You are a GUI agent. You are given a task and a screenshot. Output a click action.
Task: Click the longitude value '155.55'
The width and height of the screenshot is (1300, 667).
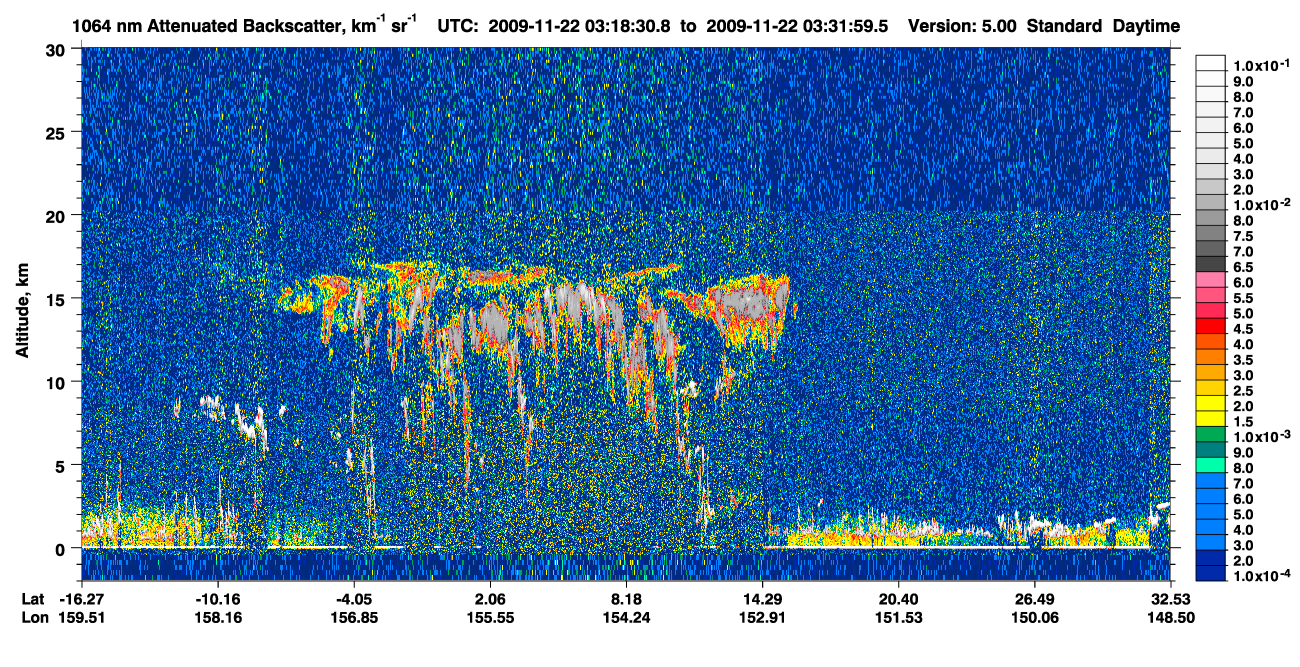click(x=490, y=617)
